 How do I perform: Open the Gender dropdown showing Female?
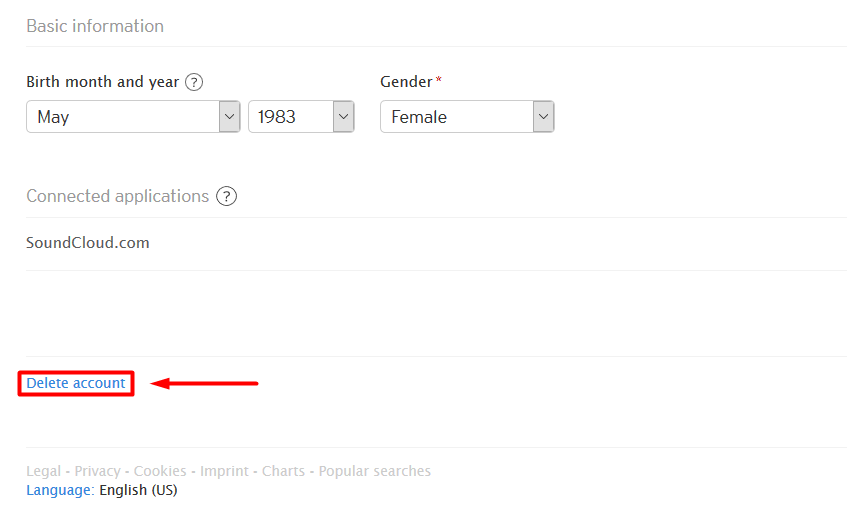click(x=467, y=117)
